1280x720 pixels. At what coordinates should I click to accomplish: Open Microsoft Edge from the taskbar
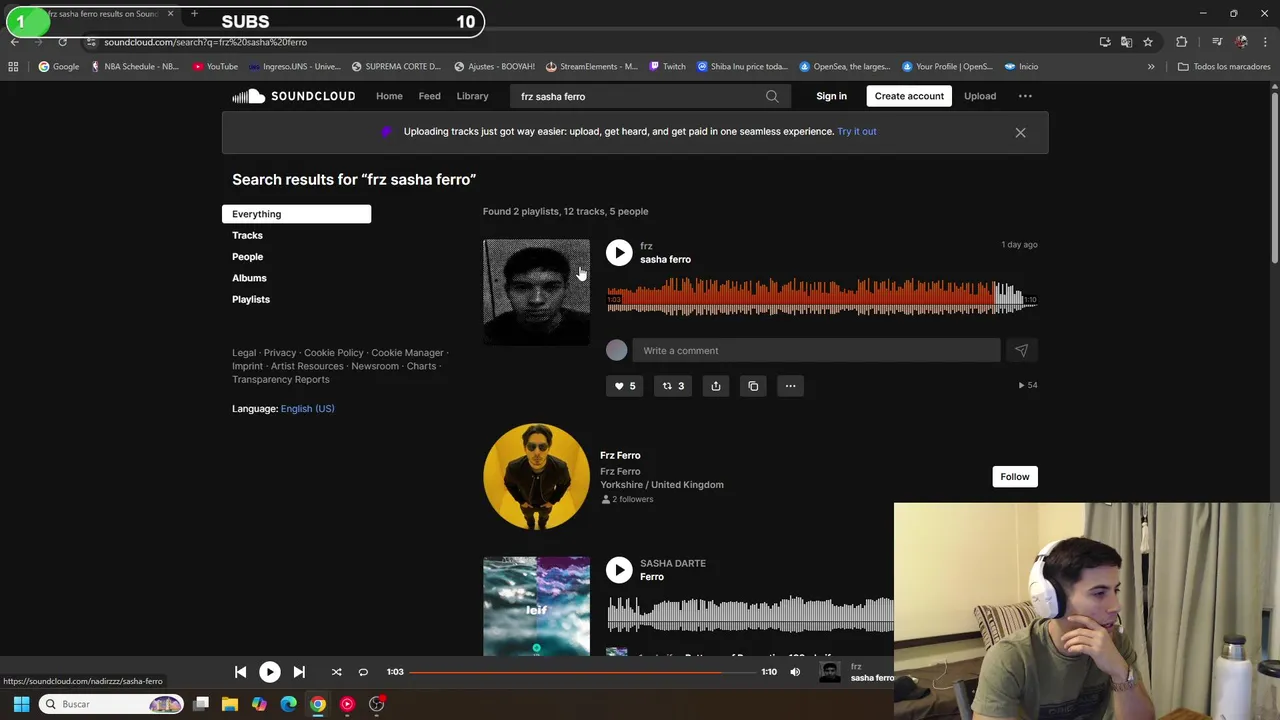(x=288, y=704)
